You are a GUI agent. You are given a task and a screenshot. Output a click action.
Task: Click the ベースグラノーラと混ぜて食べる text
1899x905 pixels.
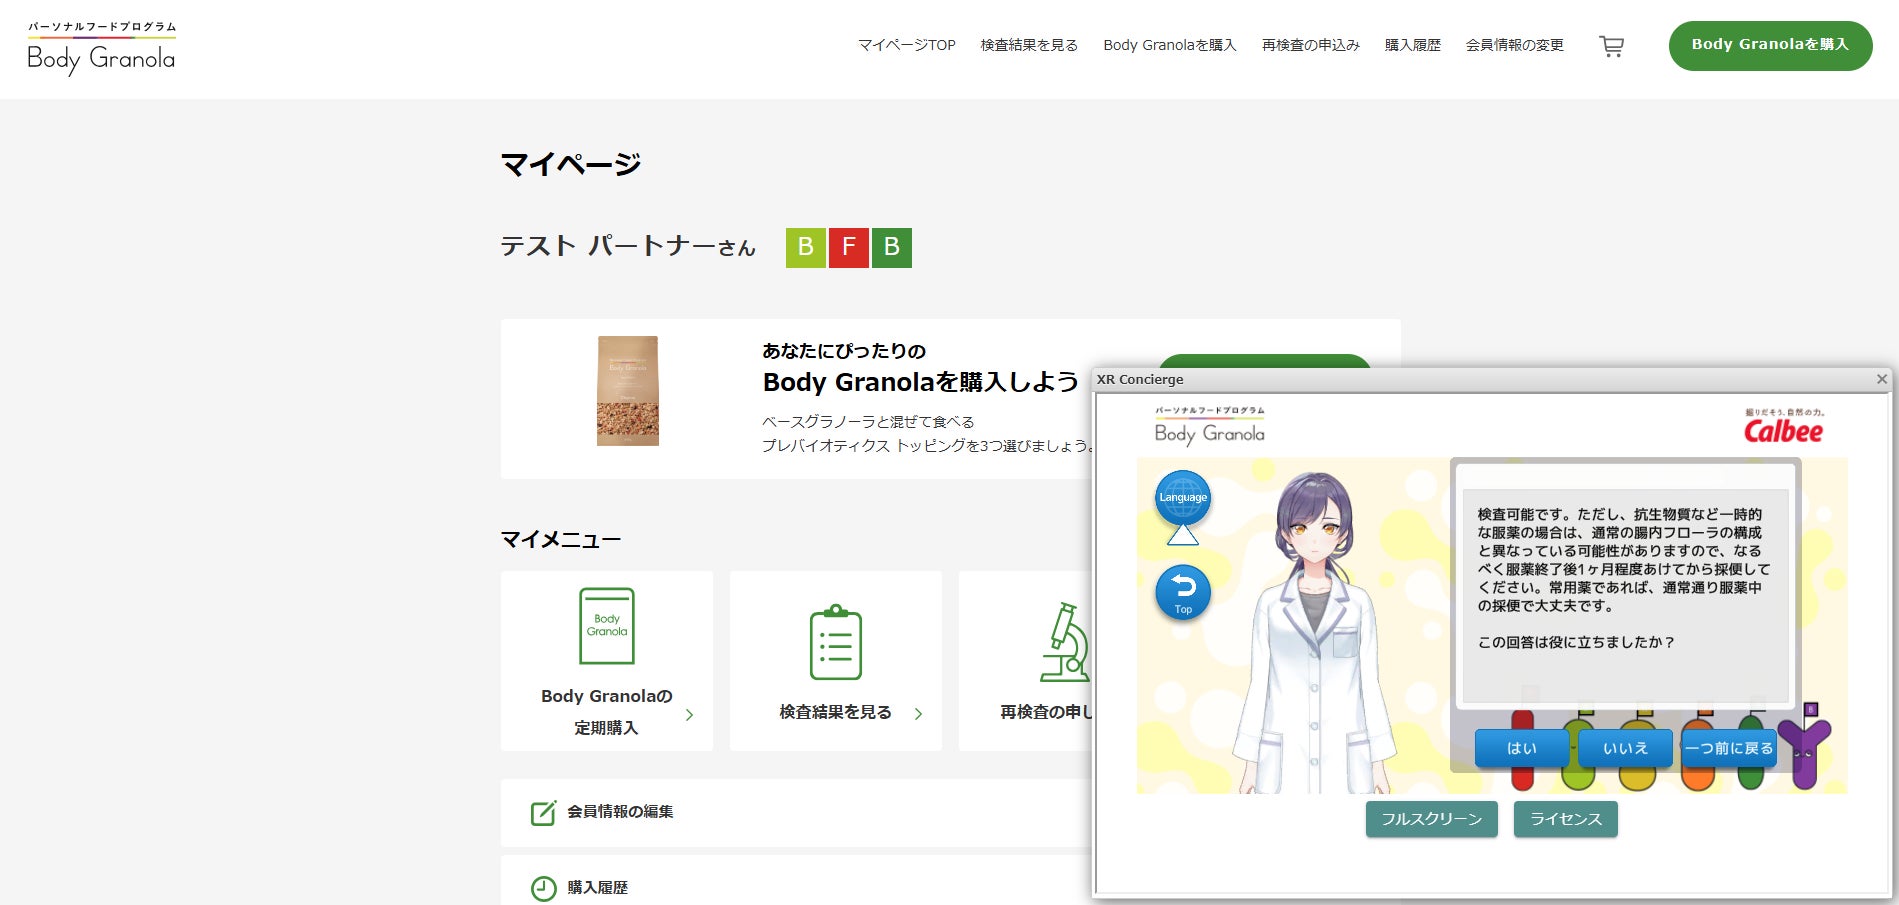868,422
